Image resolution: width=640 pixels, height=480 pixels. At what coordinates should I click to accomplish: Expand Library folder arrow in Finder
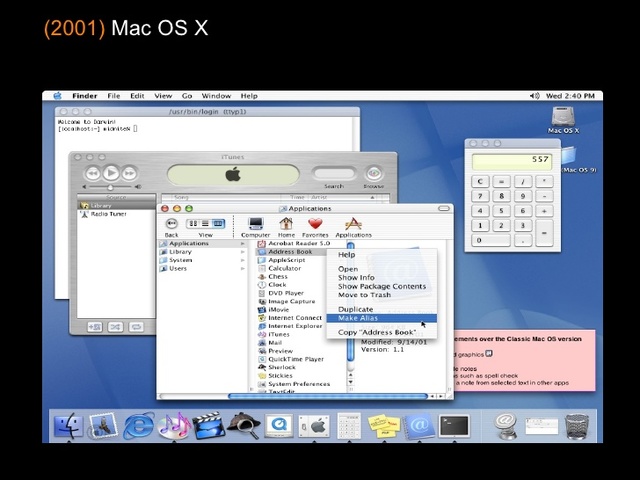point(242,252)
